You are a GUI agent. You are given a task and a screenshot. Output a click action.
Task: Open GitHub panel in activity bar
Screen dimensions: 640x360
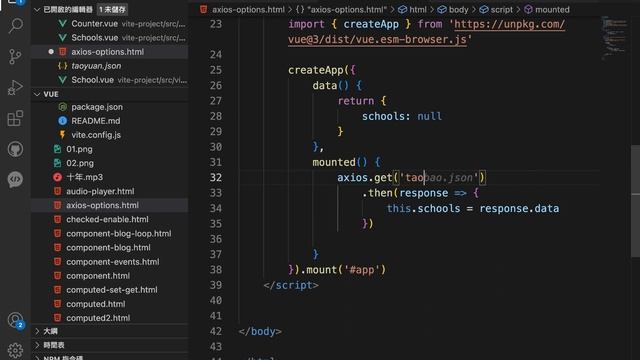coord(15,149)
